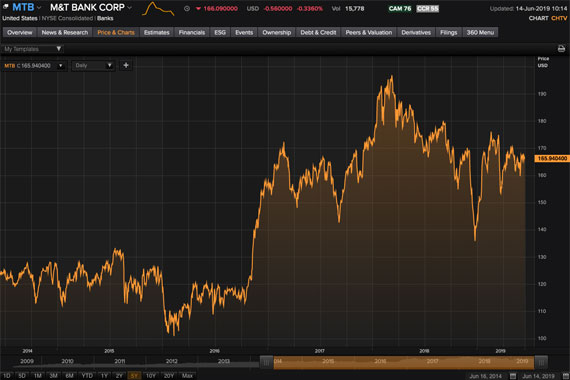Image resolution: width=570 pixels, height=380 pixels.
Task: Click the right handle of range slider
Action: click(541, 362)
